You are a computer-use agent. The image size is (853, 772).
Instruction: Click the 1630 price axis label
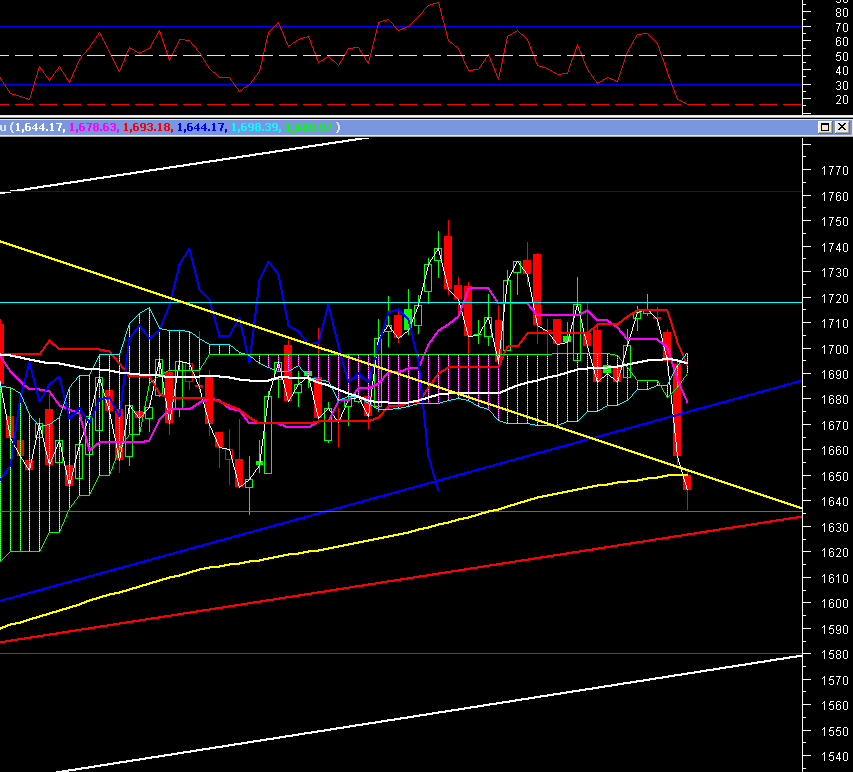tap(835, 528)
